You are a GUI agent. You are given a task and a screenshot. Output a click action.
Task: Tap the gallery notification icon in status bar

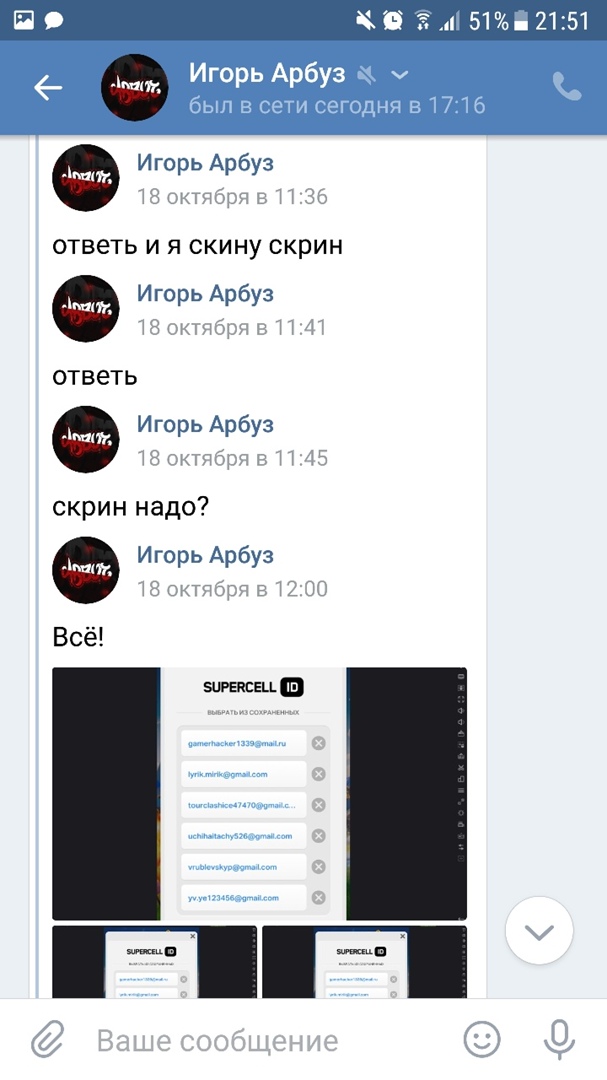point(23,20)
